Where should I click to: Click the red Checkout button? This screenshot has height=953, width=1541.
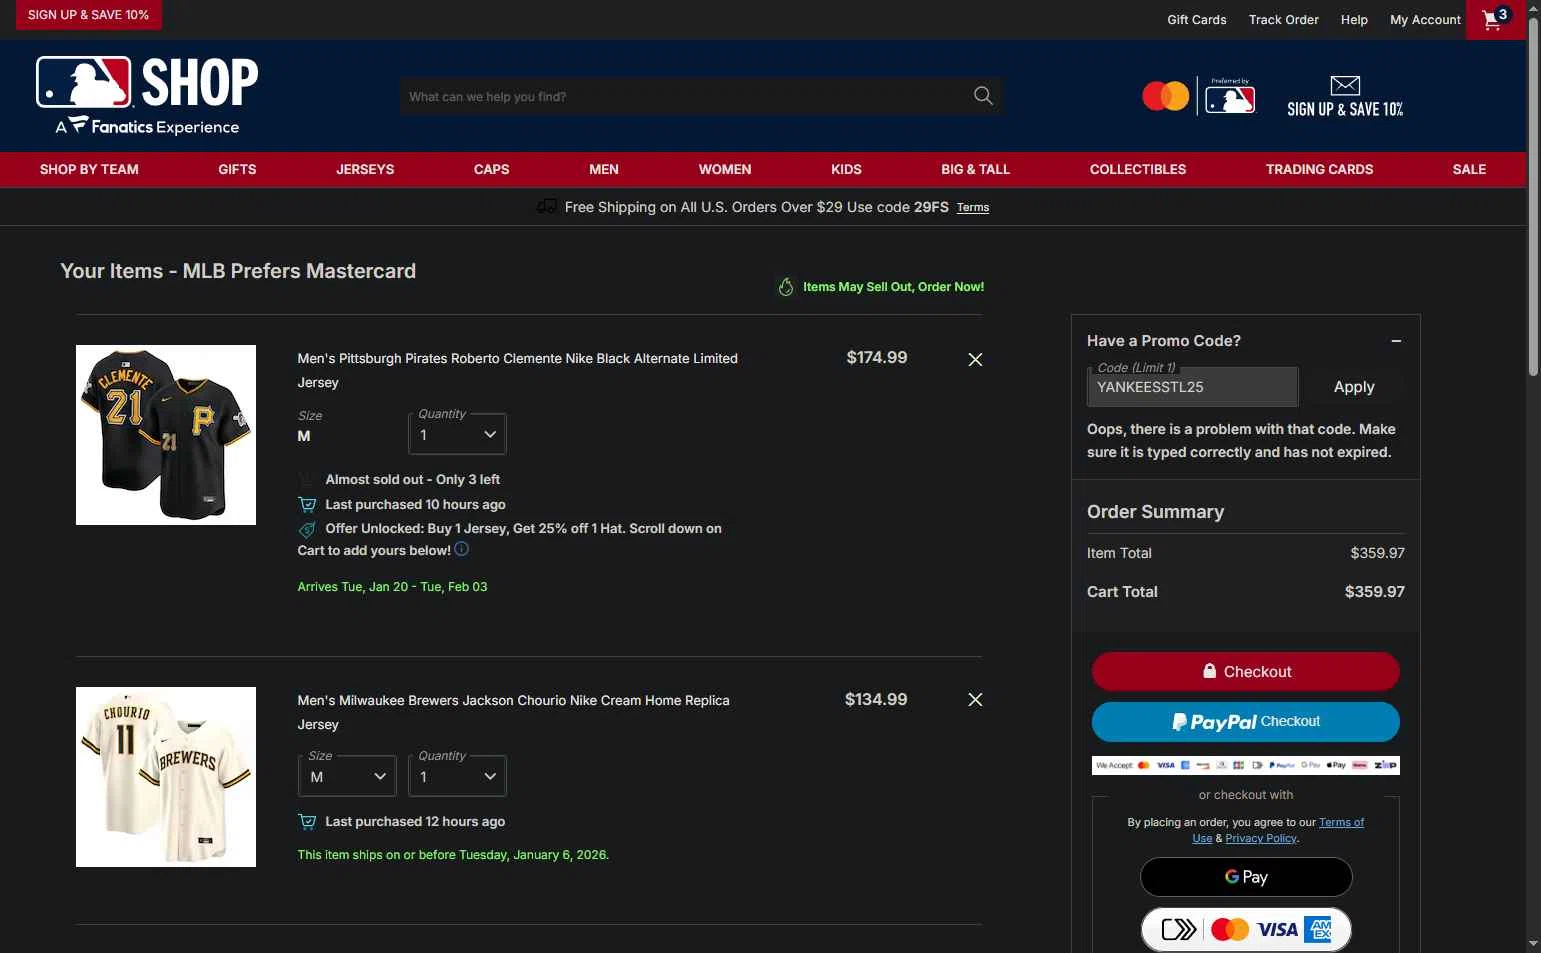coord(1245,672)
